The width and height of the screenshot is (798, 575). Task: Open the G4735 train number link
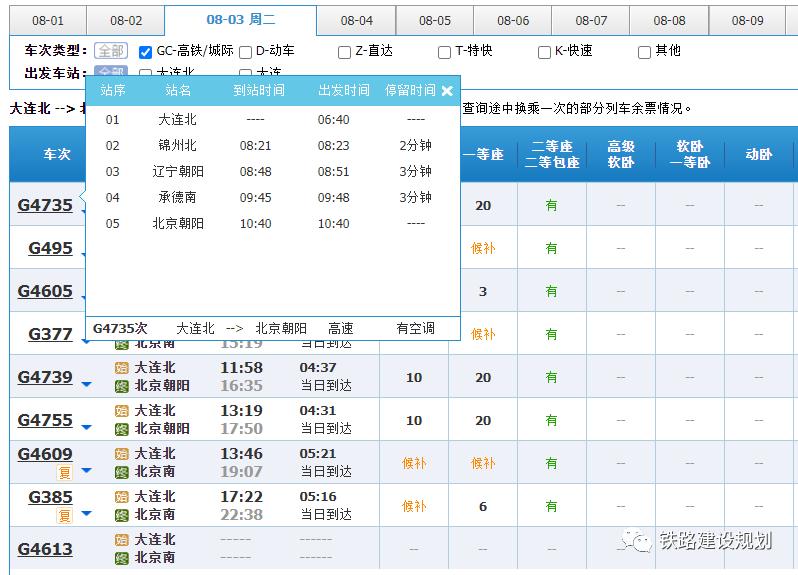[45, 205]
